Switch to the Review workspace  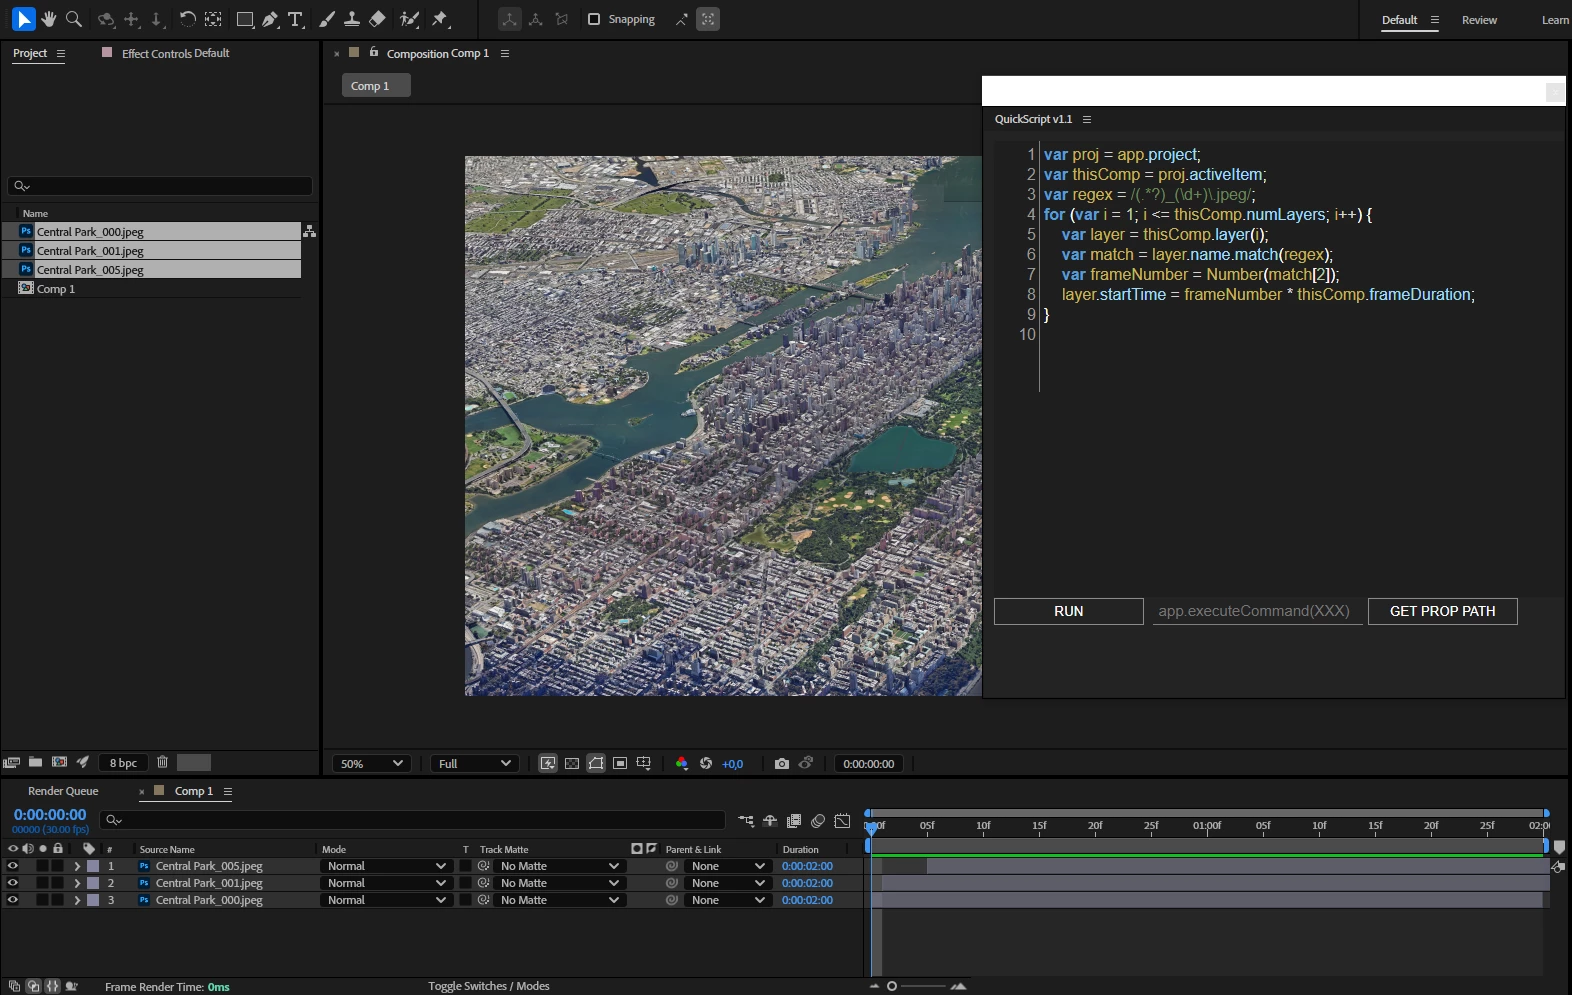click(1479, 20)
